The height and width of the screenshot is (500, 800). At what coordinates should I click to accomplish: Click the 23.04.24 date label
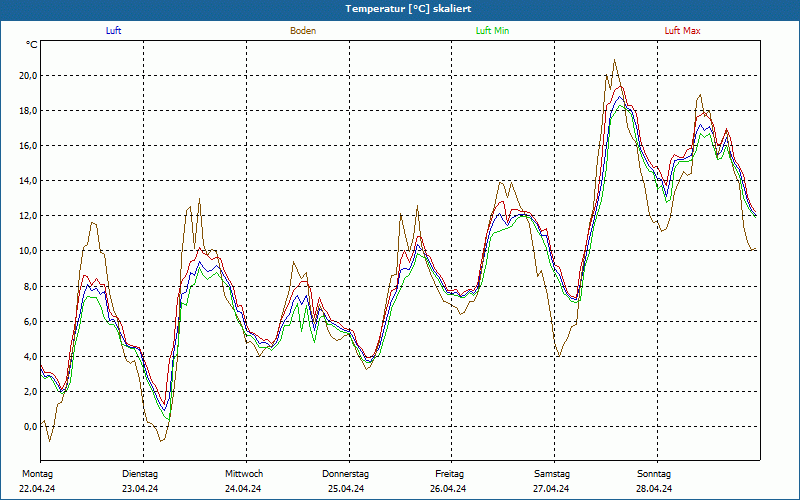click(140, 489)
